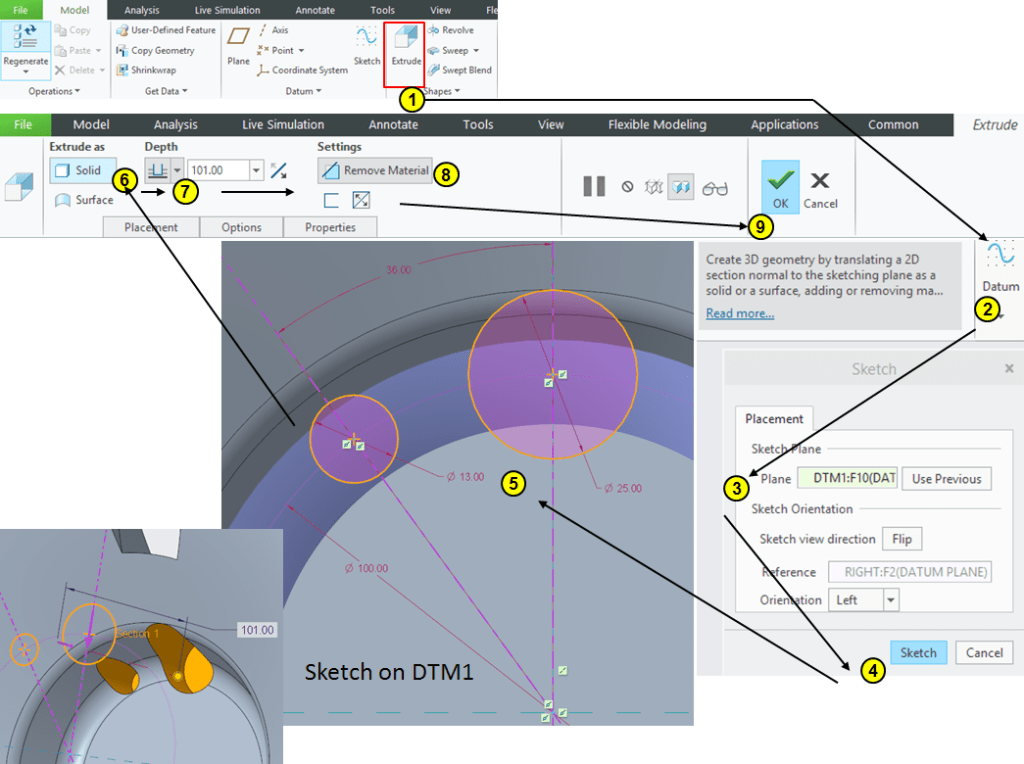
Task: Click the Plane collector field showing DTM1
Action: pyautogui.click(x=847, y=479)
